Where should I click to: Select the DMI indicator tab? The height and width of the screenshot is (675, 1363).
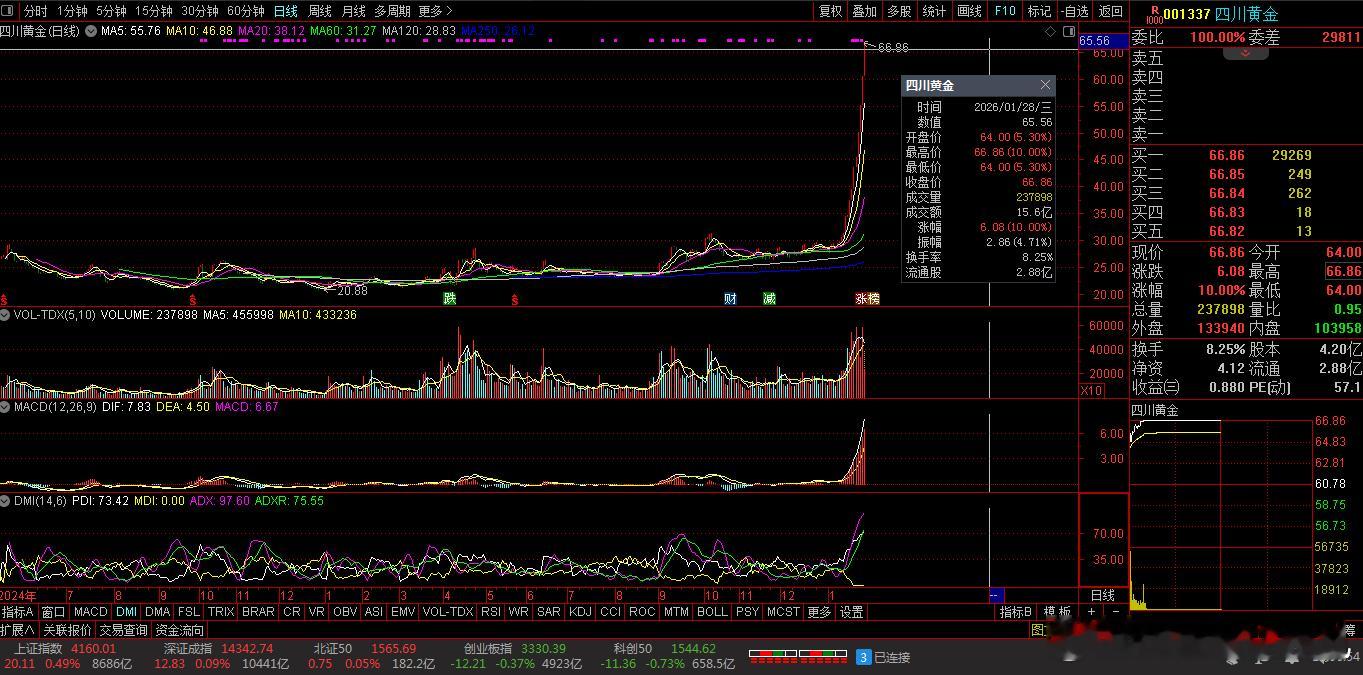[x=126, y=612]
